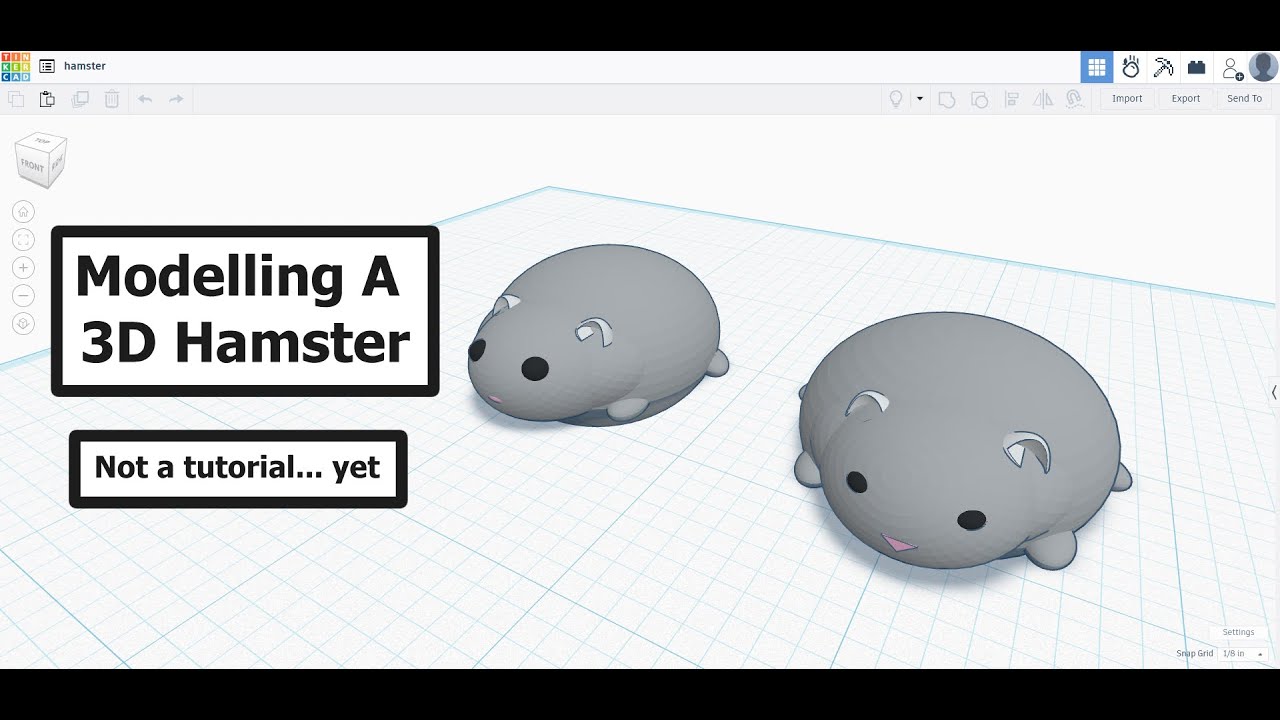
Task: Click the Delete trash can icon
Action: pos(112,99)
